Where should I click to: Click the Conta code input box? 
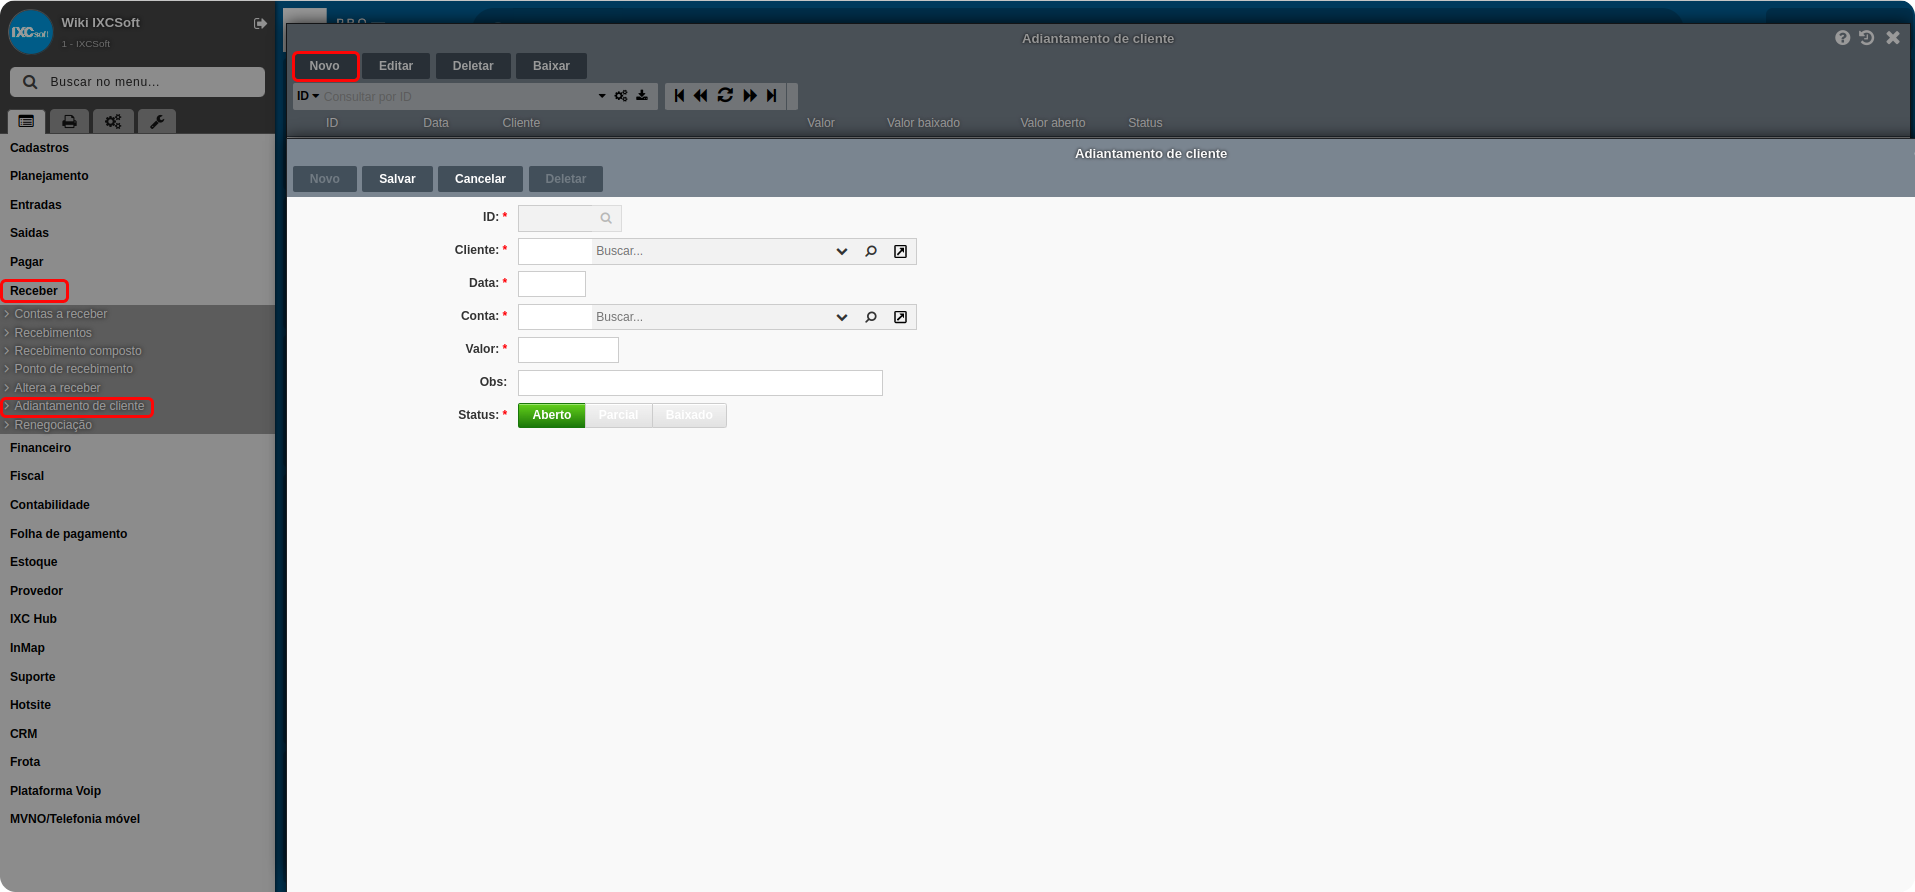click(x=555, y=317)
